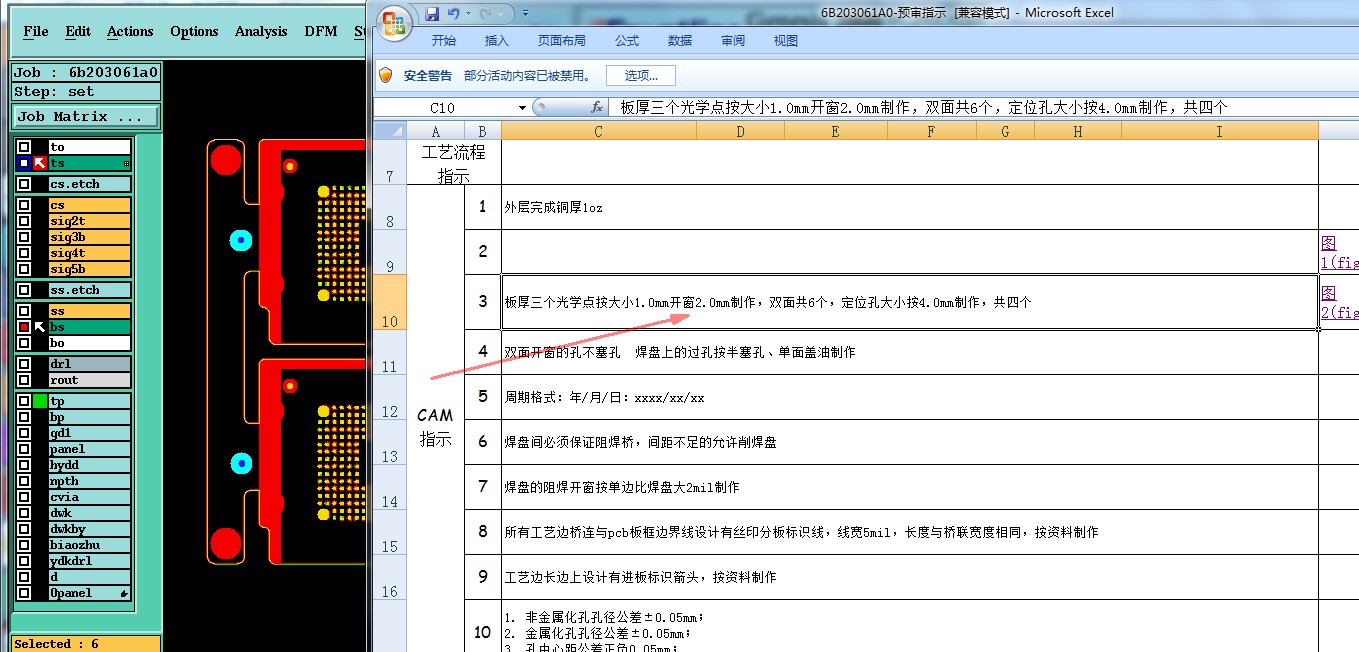Select row 12 header in Excel

click(x=390, y=397)
